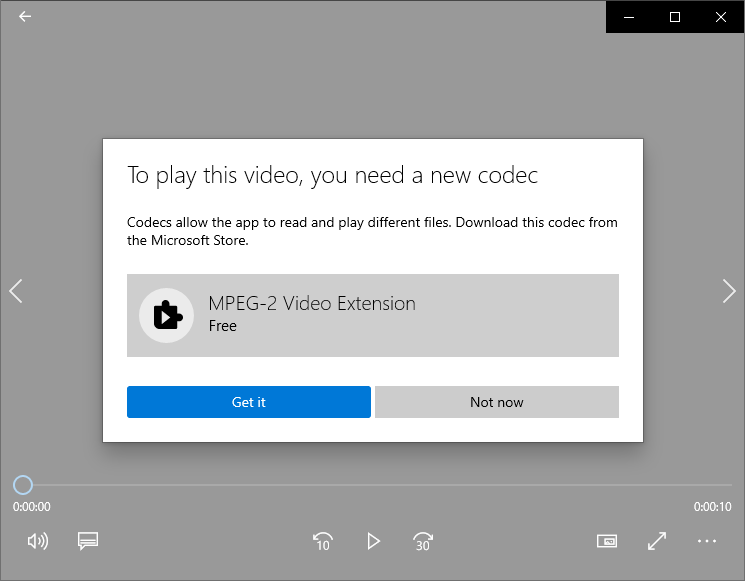Skip back 10 seconds

click(323, 541)
